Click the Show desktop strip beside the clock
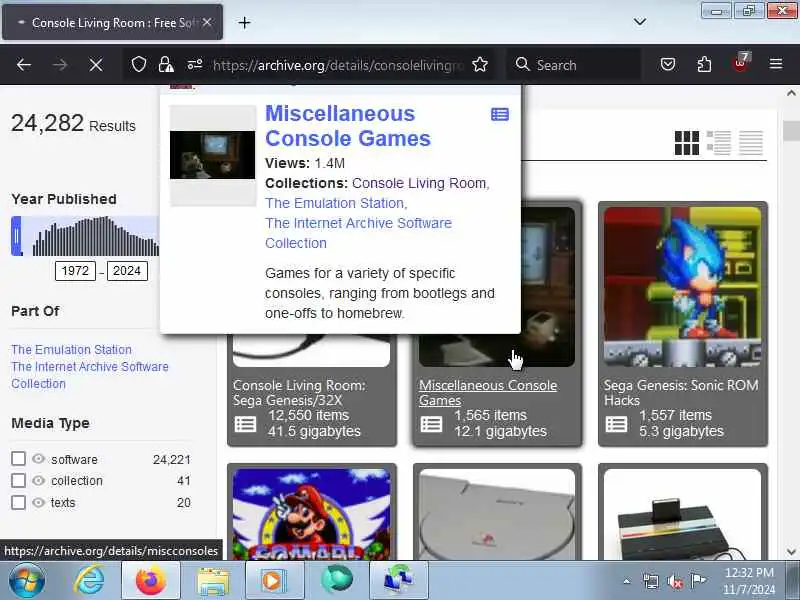The image size is (800, 600). click(794, 581)
